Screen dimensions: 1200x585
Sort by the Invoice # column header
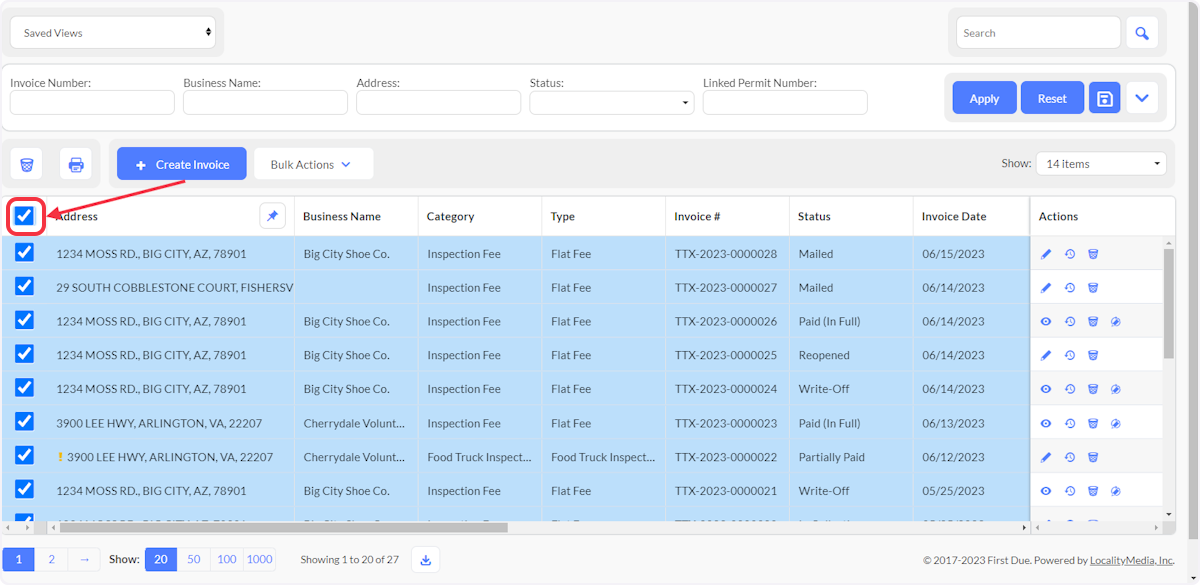[x=698, y=216]
